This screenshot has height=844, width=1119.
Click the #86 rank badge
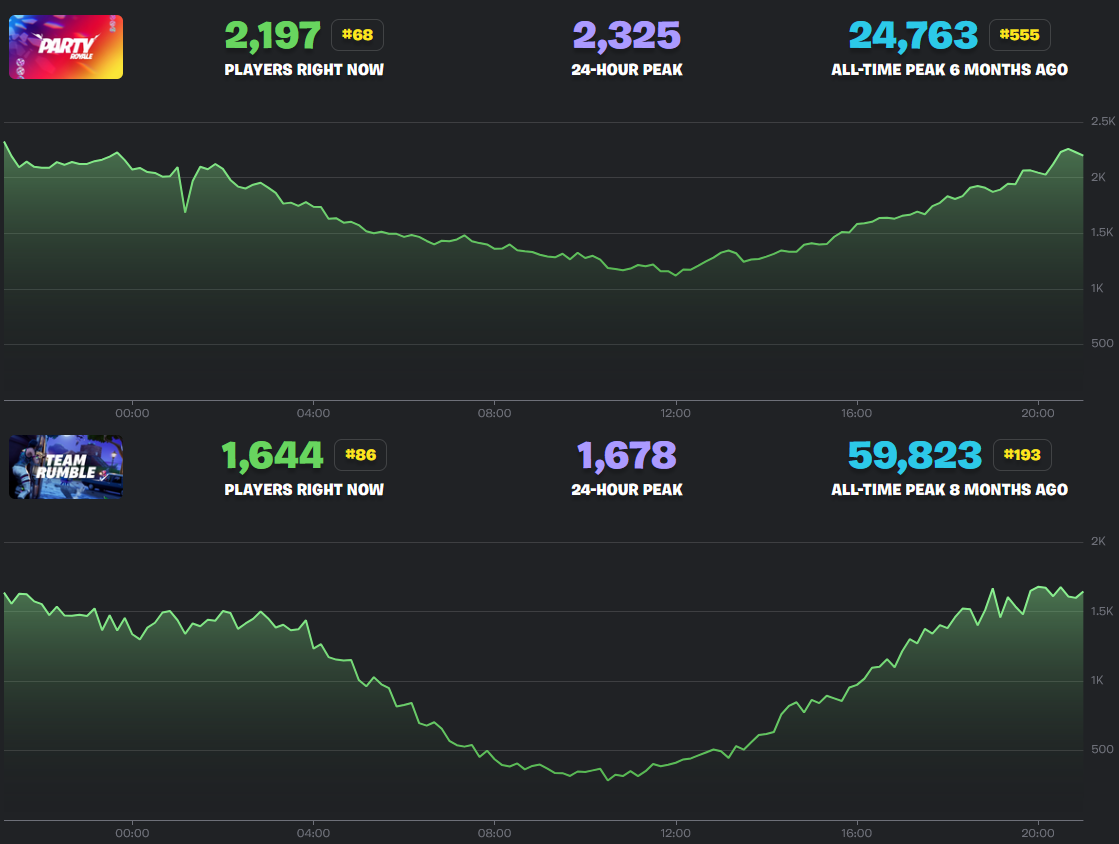pyautogui.click(x=360, y=455)
